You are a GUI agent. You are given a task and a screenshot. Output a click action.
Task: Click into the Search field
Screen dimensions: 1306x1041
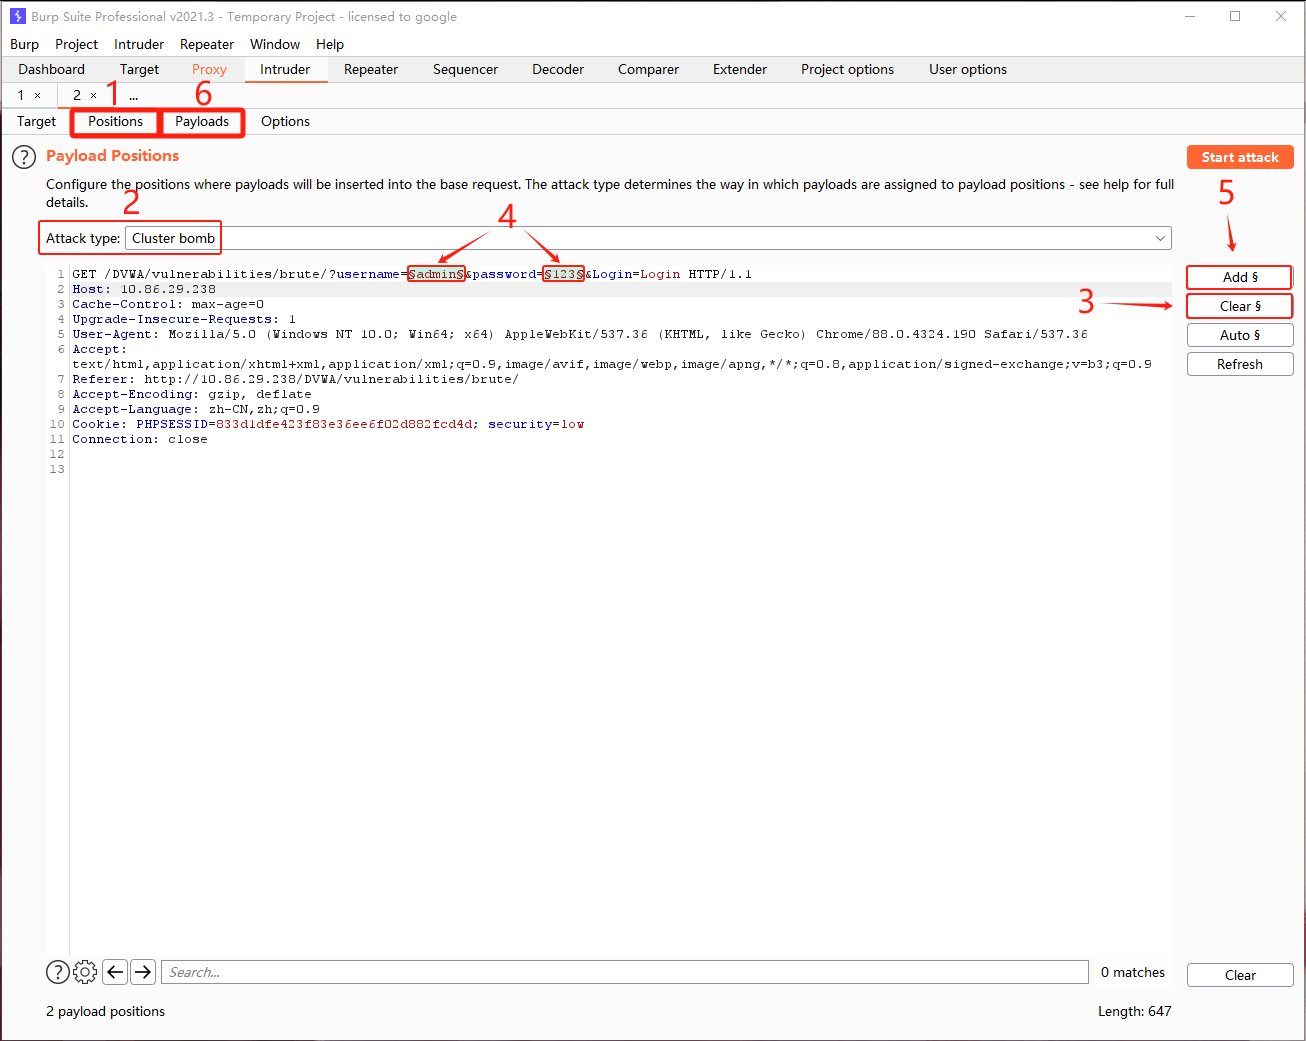coord(624,972)
